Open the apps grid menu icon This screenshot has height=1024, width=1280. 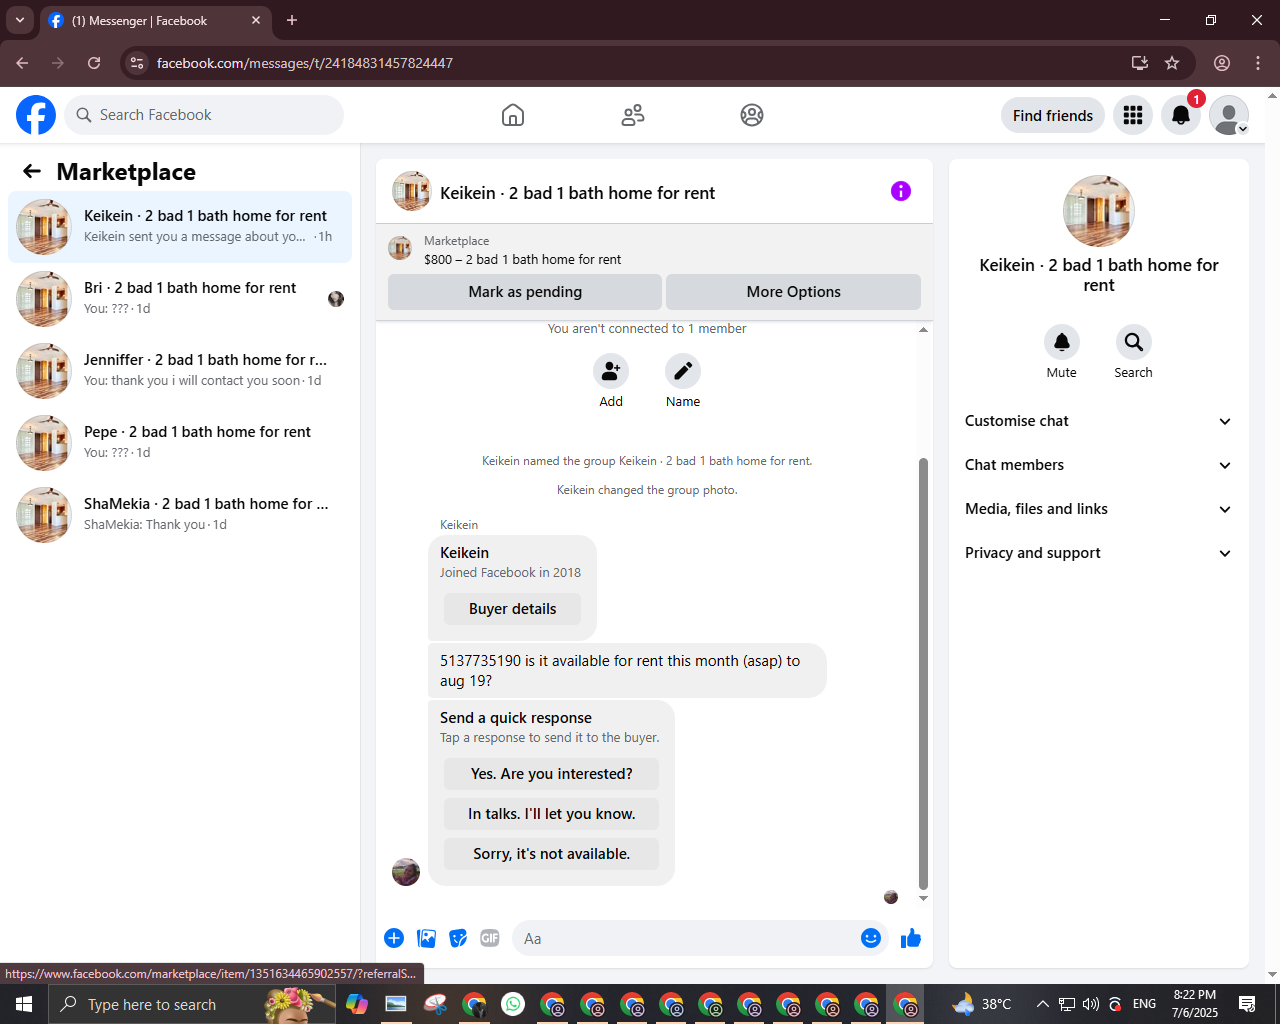(x=1133, y=115)
